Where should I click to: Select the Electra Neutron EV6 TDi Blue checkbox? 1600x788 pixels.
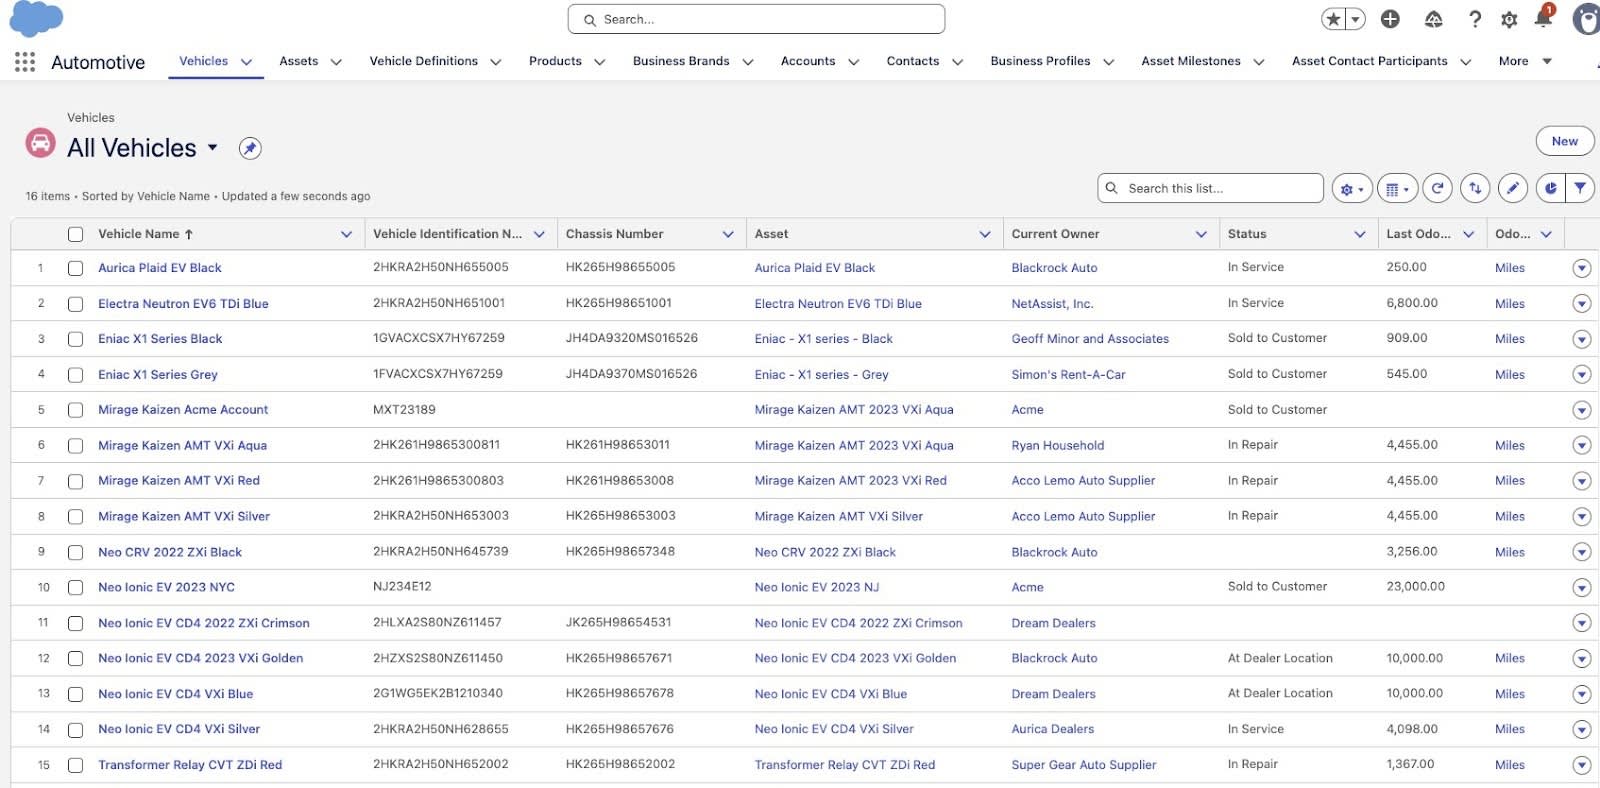point(75,304)
